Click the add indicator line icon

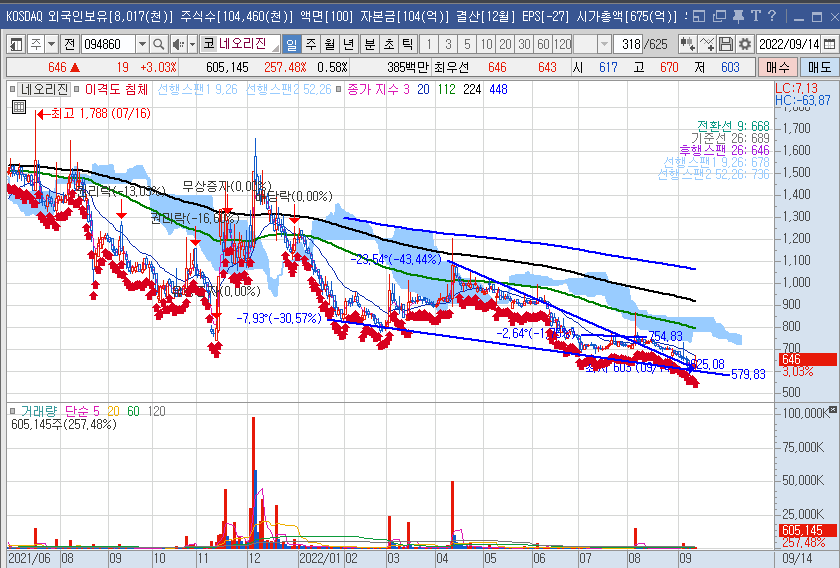point(707,44)
